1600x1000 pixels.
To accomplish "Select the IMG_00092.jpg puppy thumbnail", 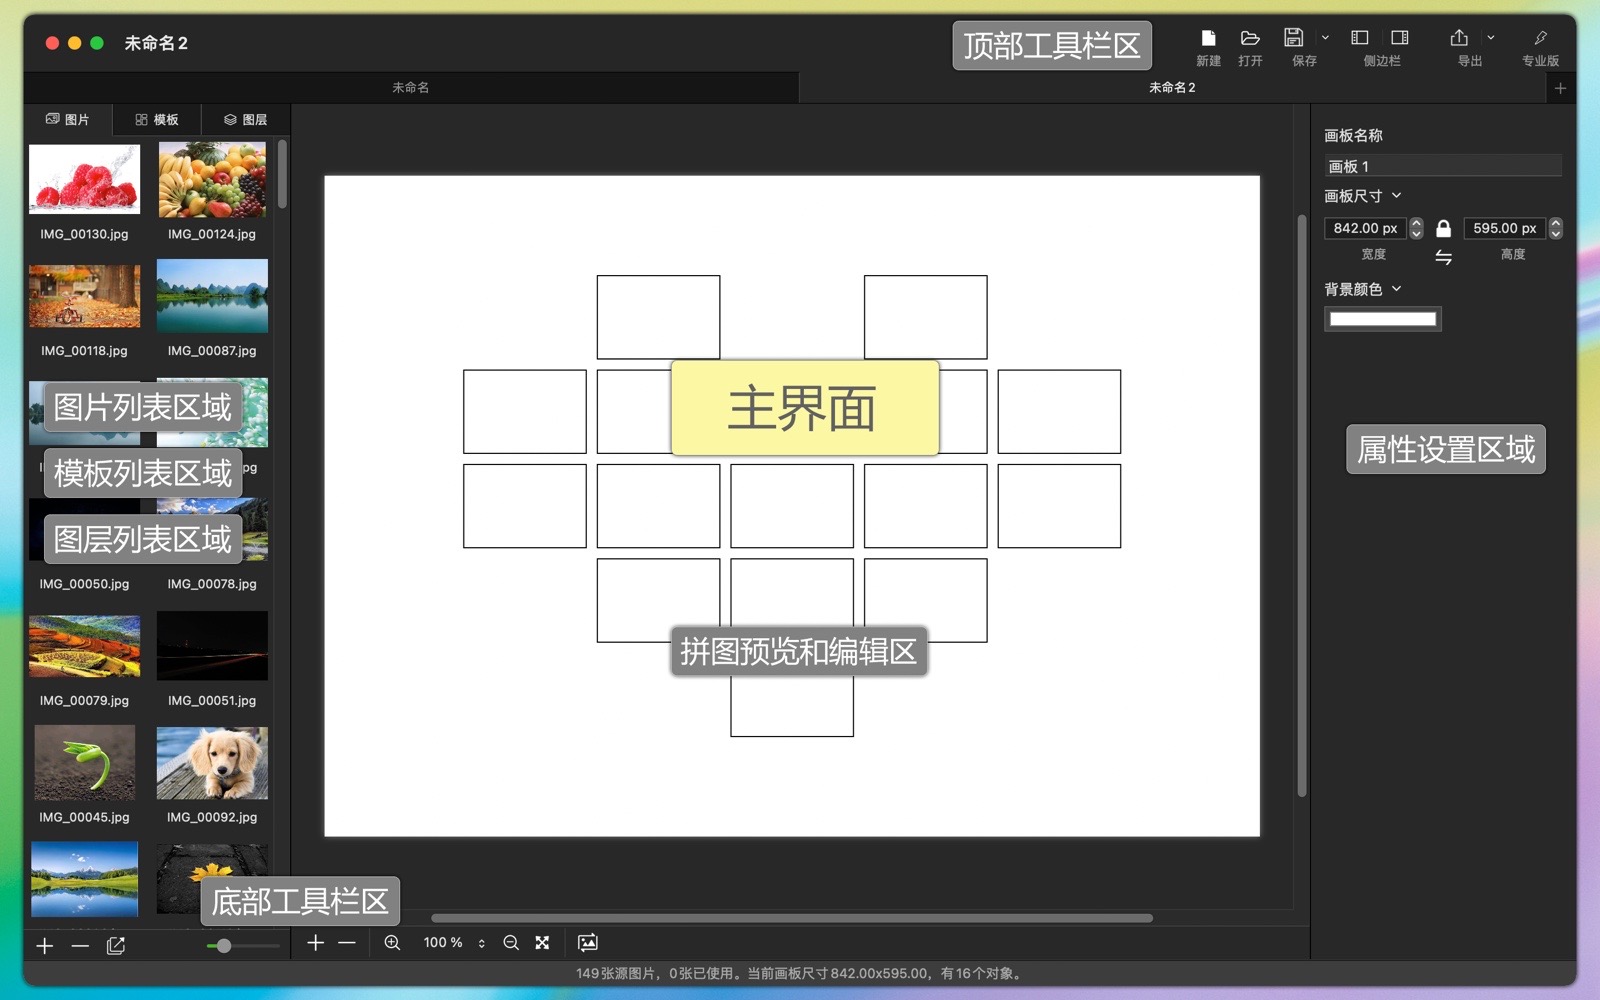I will point(212,764).
